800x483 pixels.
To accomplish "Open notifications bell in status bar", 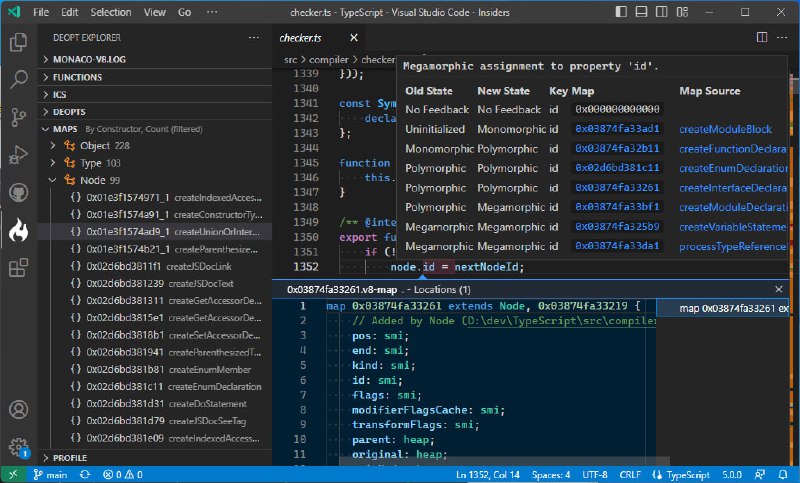I will (x=783, y=474).
